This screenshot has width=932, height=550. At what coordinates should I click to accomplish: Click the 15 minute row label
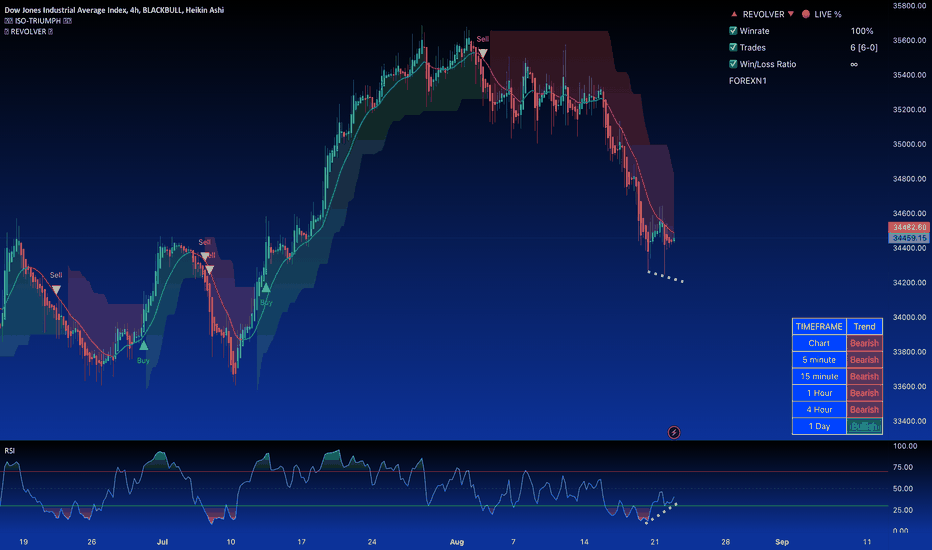coord(819,376)
